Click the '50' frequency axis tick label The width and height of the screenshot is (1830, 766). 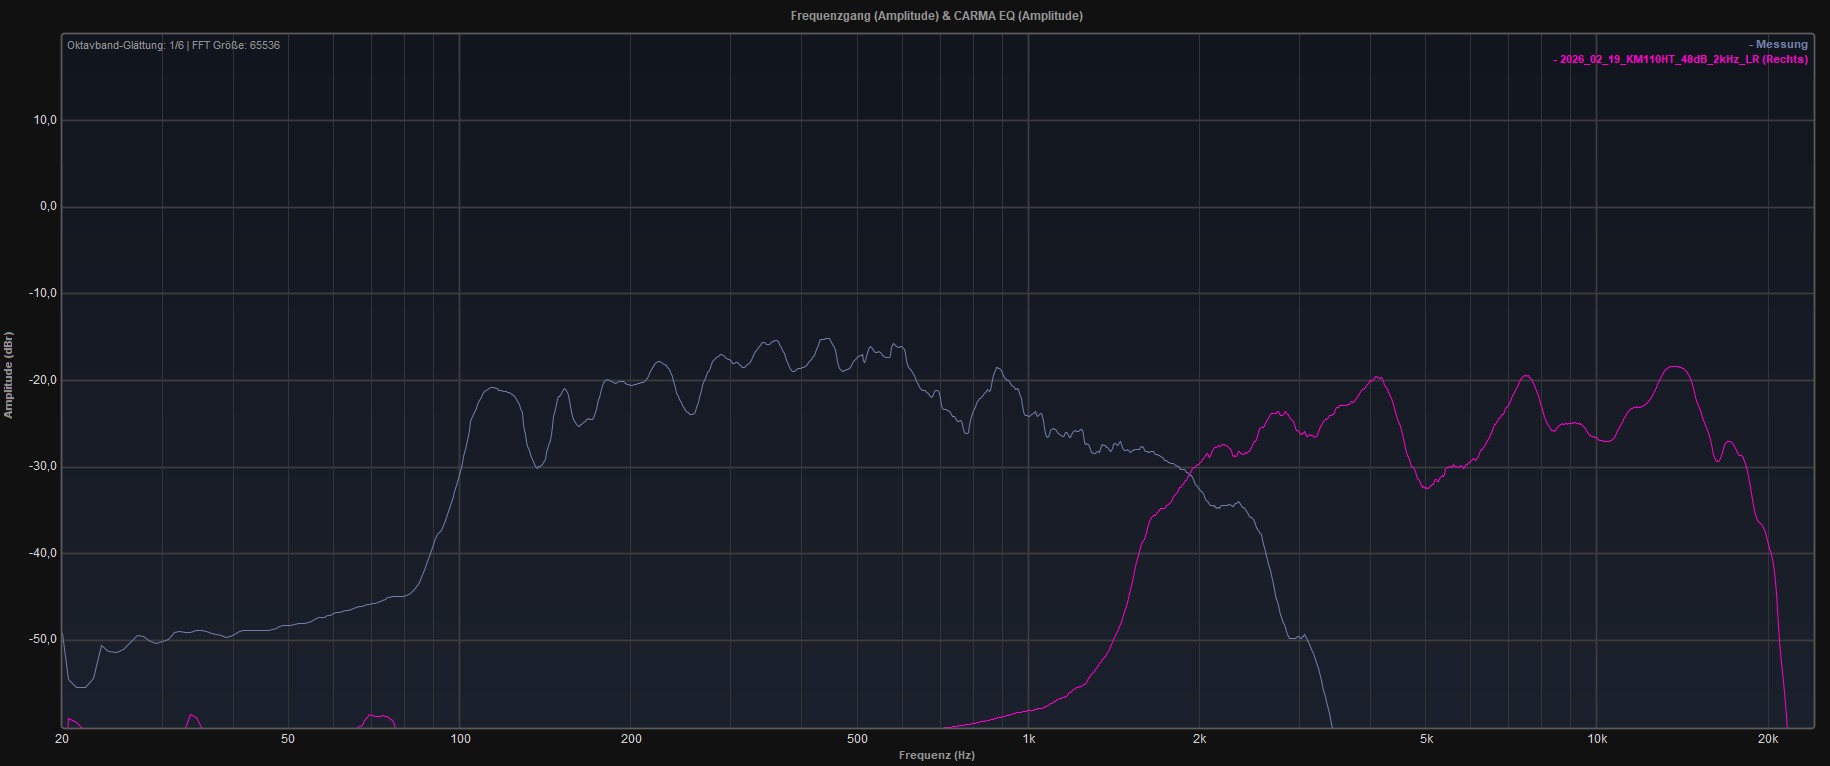pyautogui.click(x=288, y=740)
